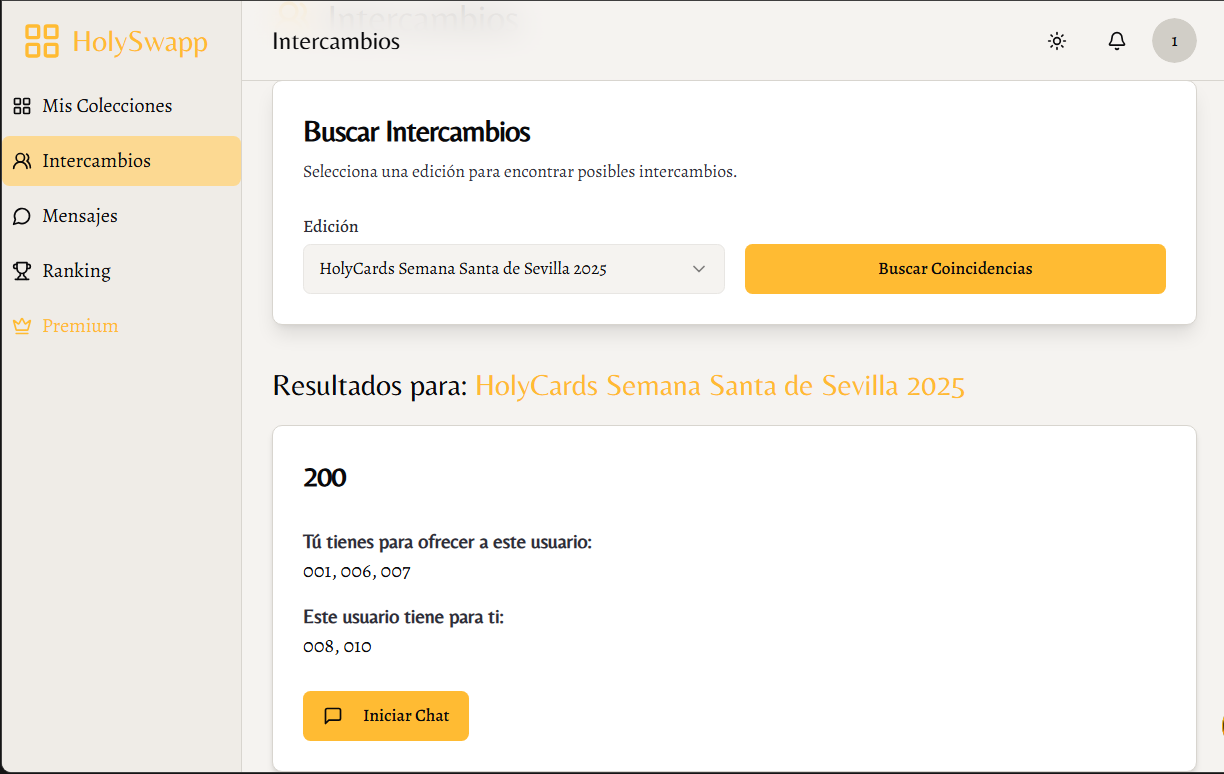Select the Premium crown icon
This screenshot has height=774, width=1224.
pyautogui.click(x=21, y=325)
